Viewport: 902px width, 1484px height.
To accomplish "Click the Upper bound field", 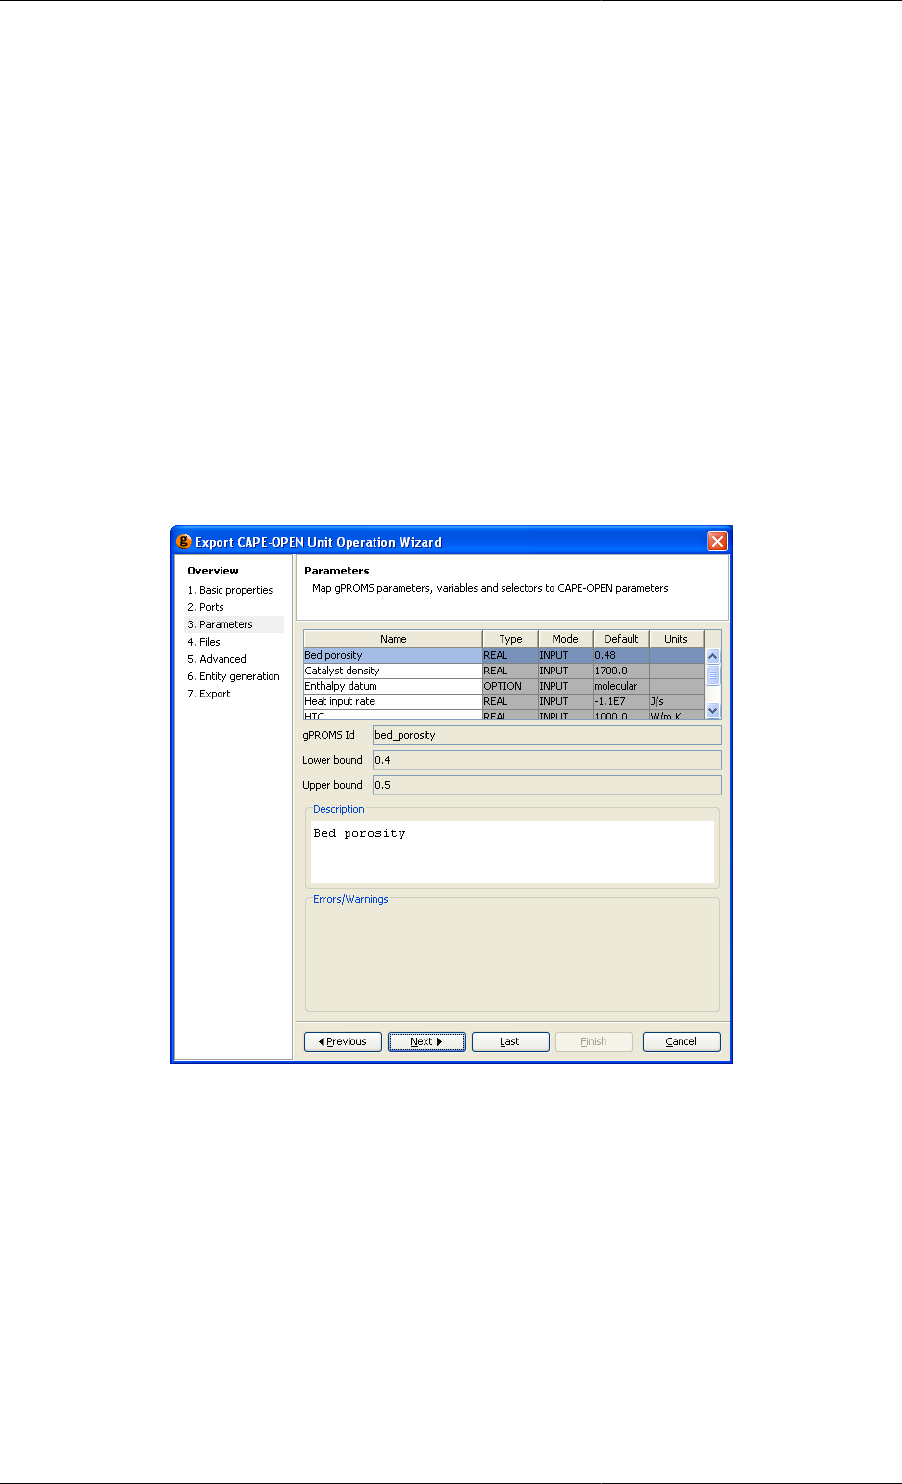I will click(x=547, y=785).
